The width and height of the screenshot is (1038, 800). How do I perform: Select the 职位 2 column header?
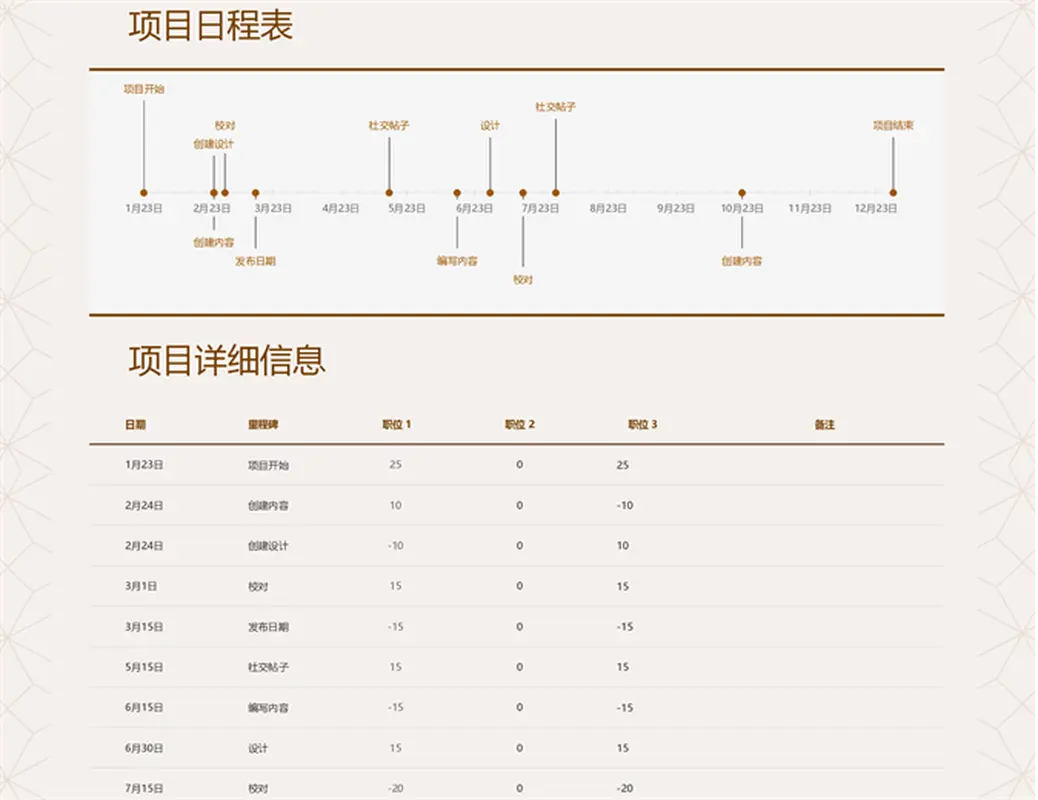coord(518,423)
